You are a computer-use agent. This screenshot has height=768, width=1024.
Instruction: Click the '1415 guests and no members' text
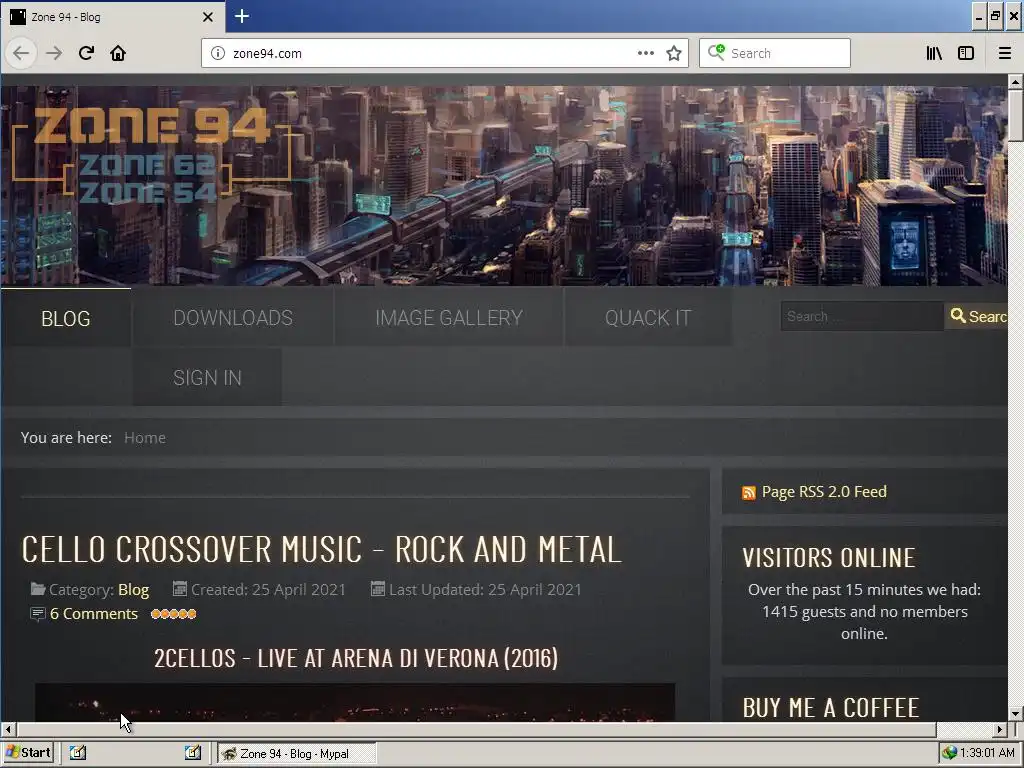click(865, 612)
